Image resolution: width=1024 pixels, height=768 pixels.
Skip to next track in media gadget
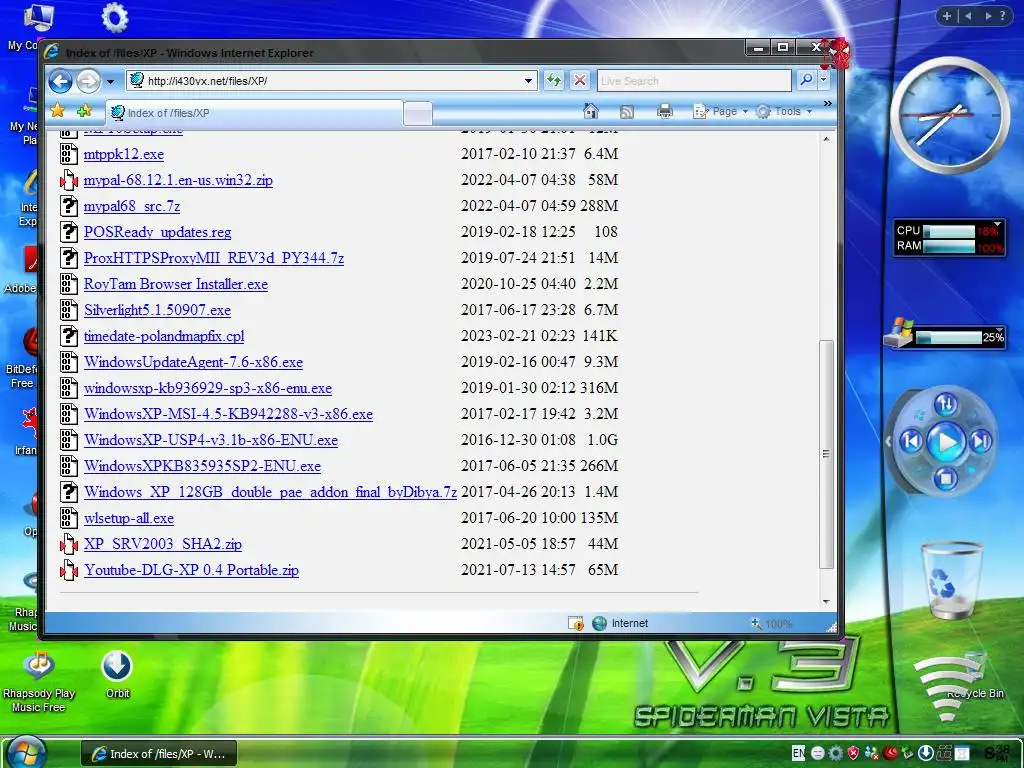click(981, 442)
